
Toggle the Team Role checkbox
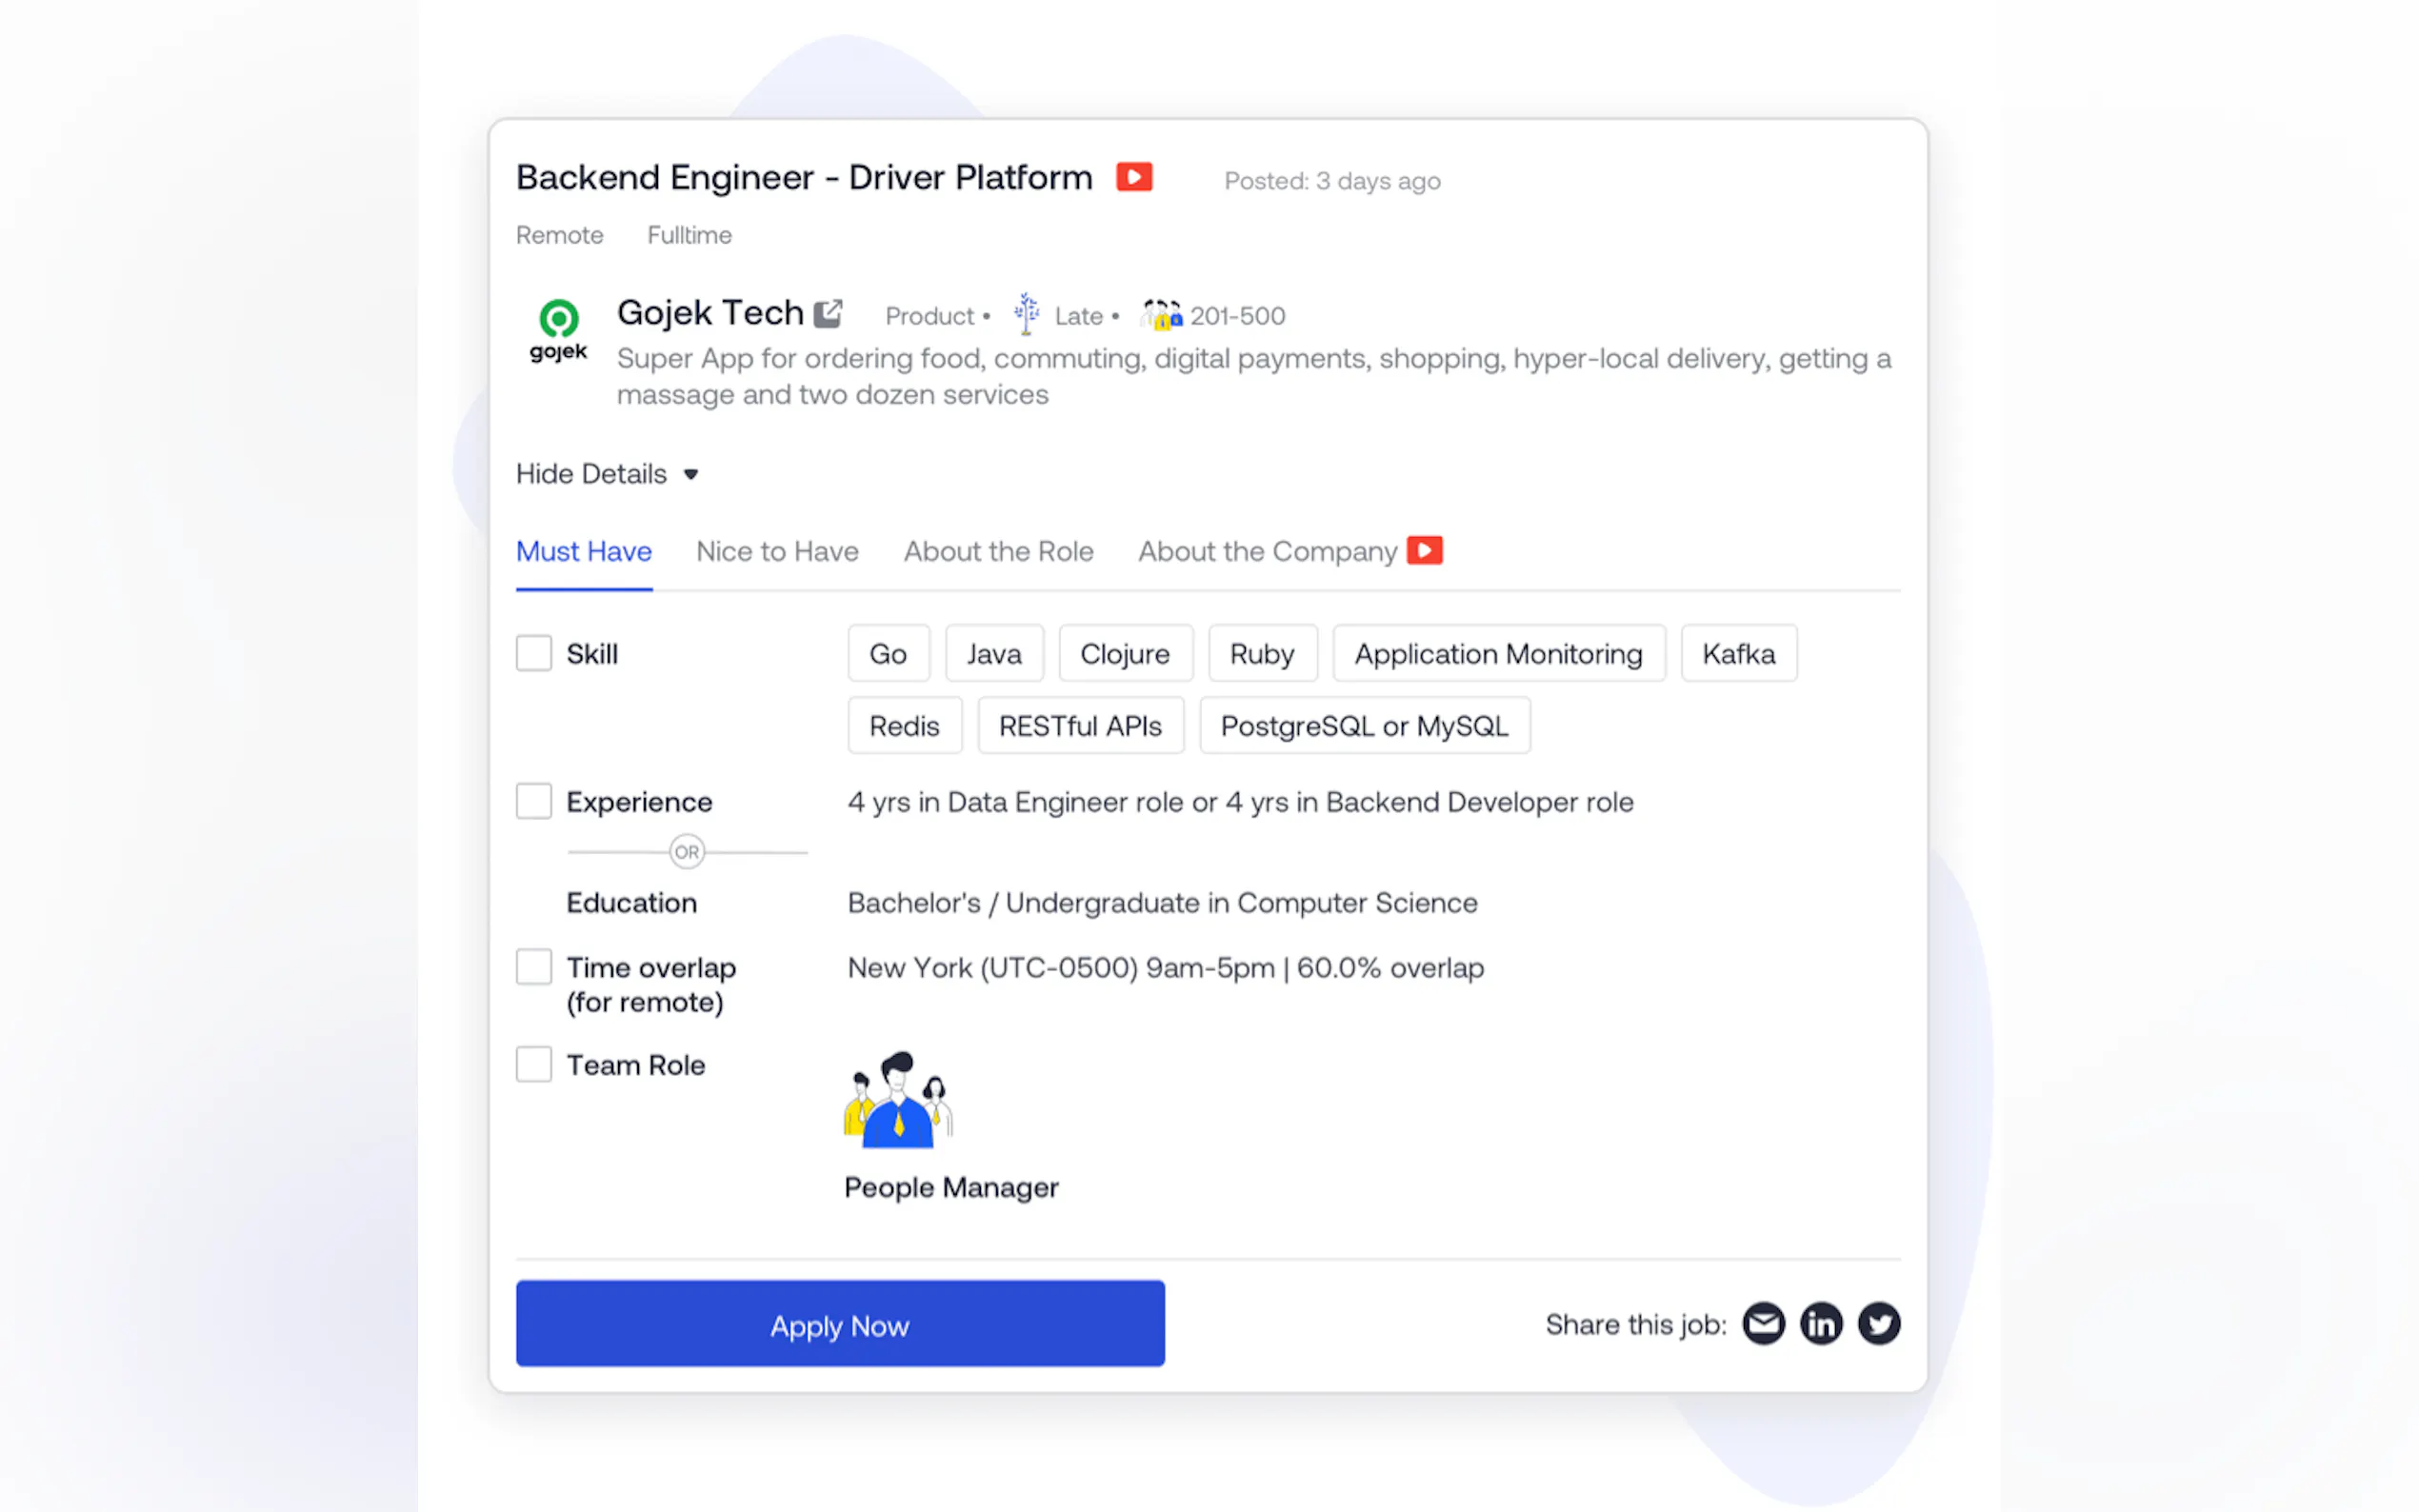(534, 1064)
